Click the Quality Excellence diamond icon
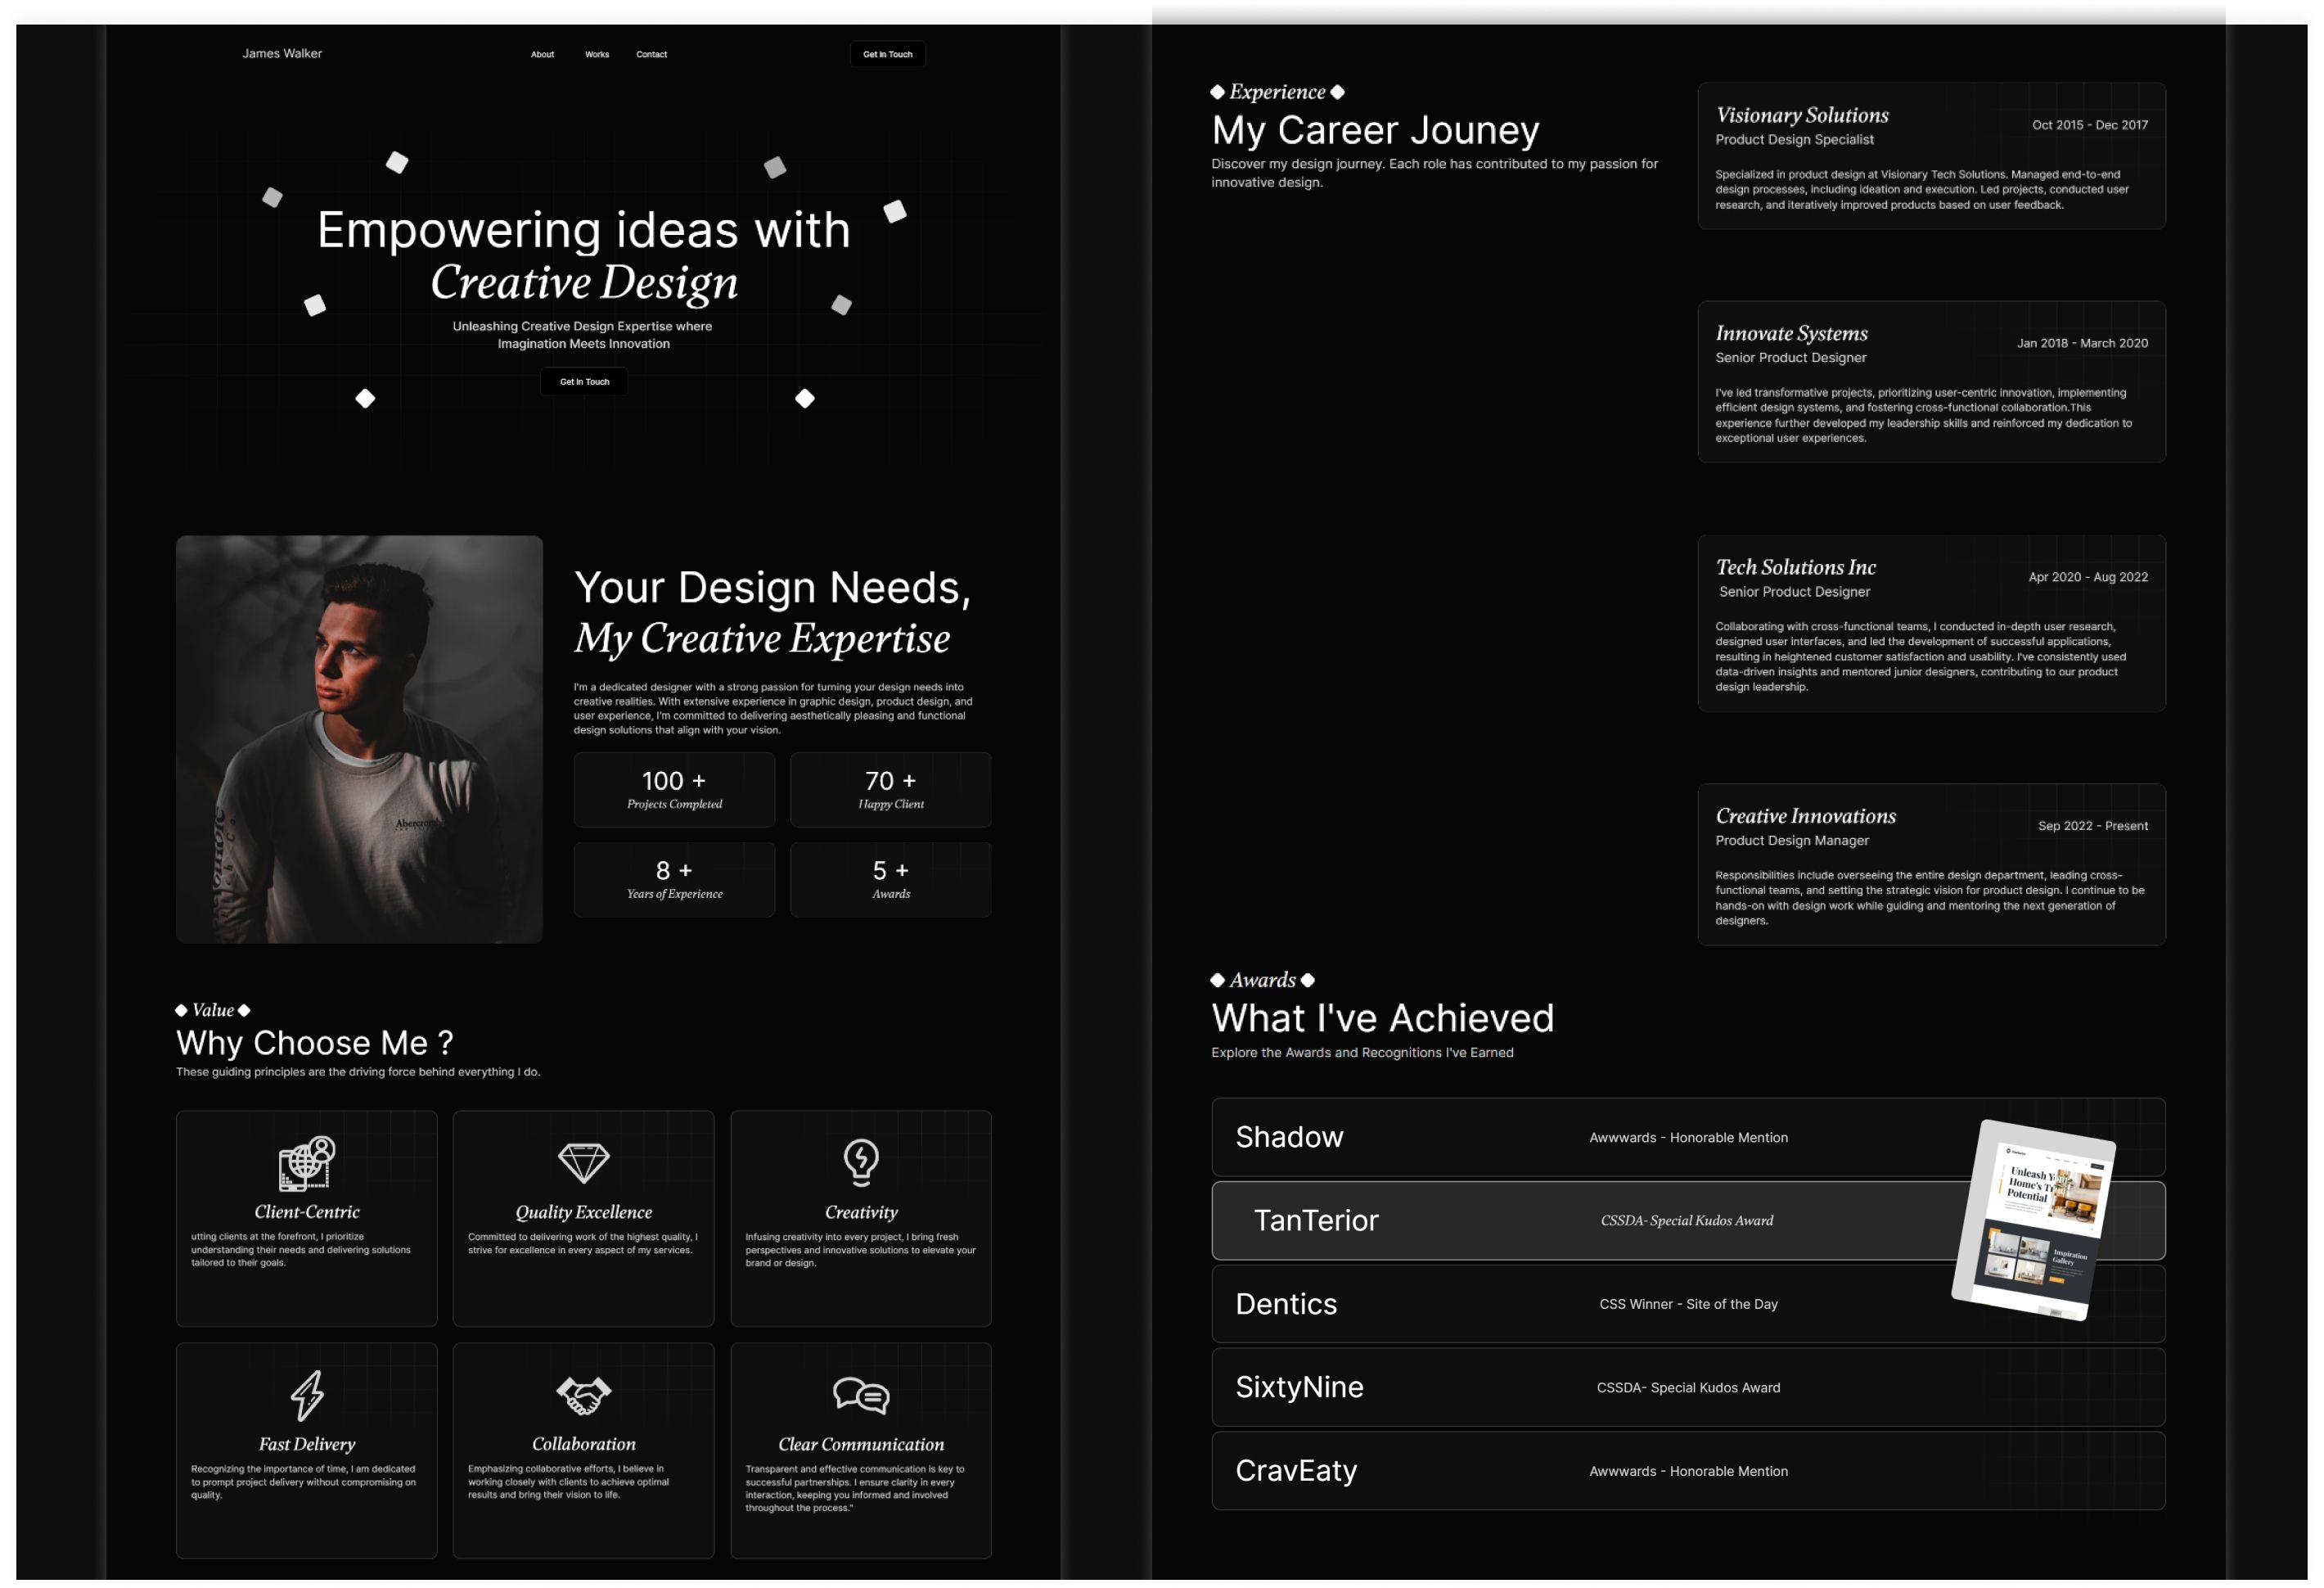The height and width of the screenshot is (1588, 2324). [x=583, y=1162]
